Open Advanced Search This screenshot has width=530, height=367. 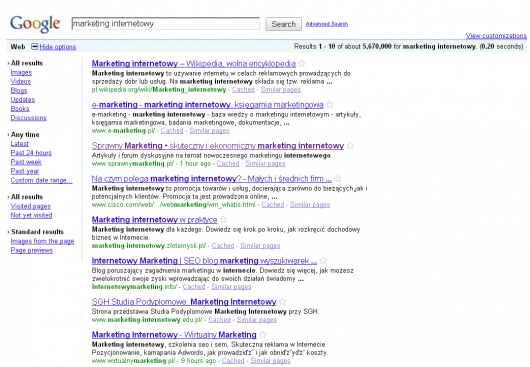click(x=327, y=24)
